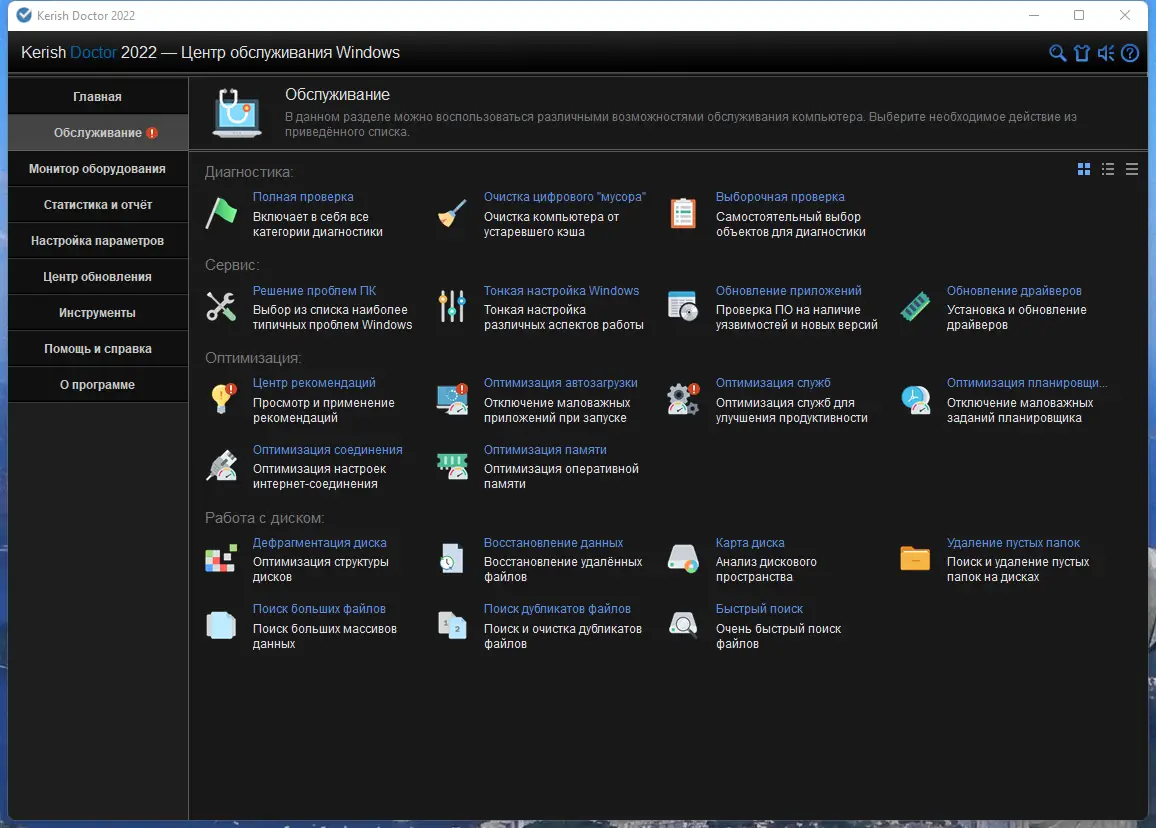
Task: Open Восстановление данных link
Action: (x=553, y=543)
